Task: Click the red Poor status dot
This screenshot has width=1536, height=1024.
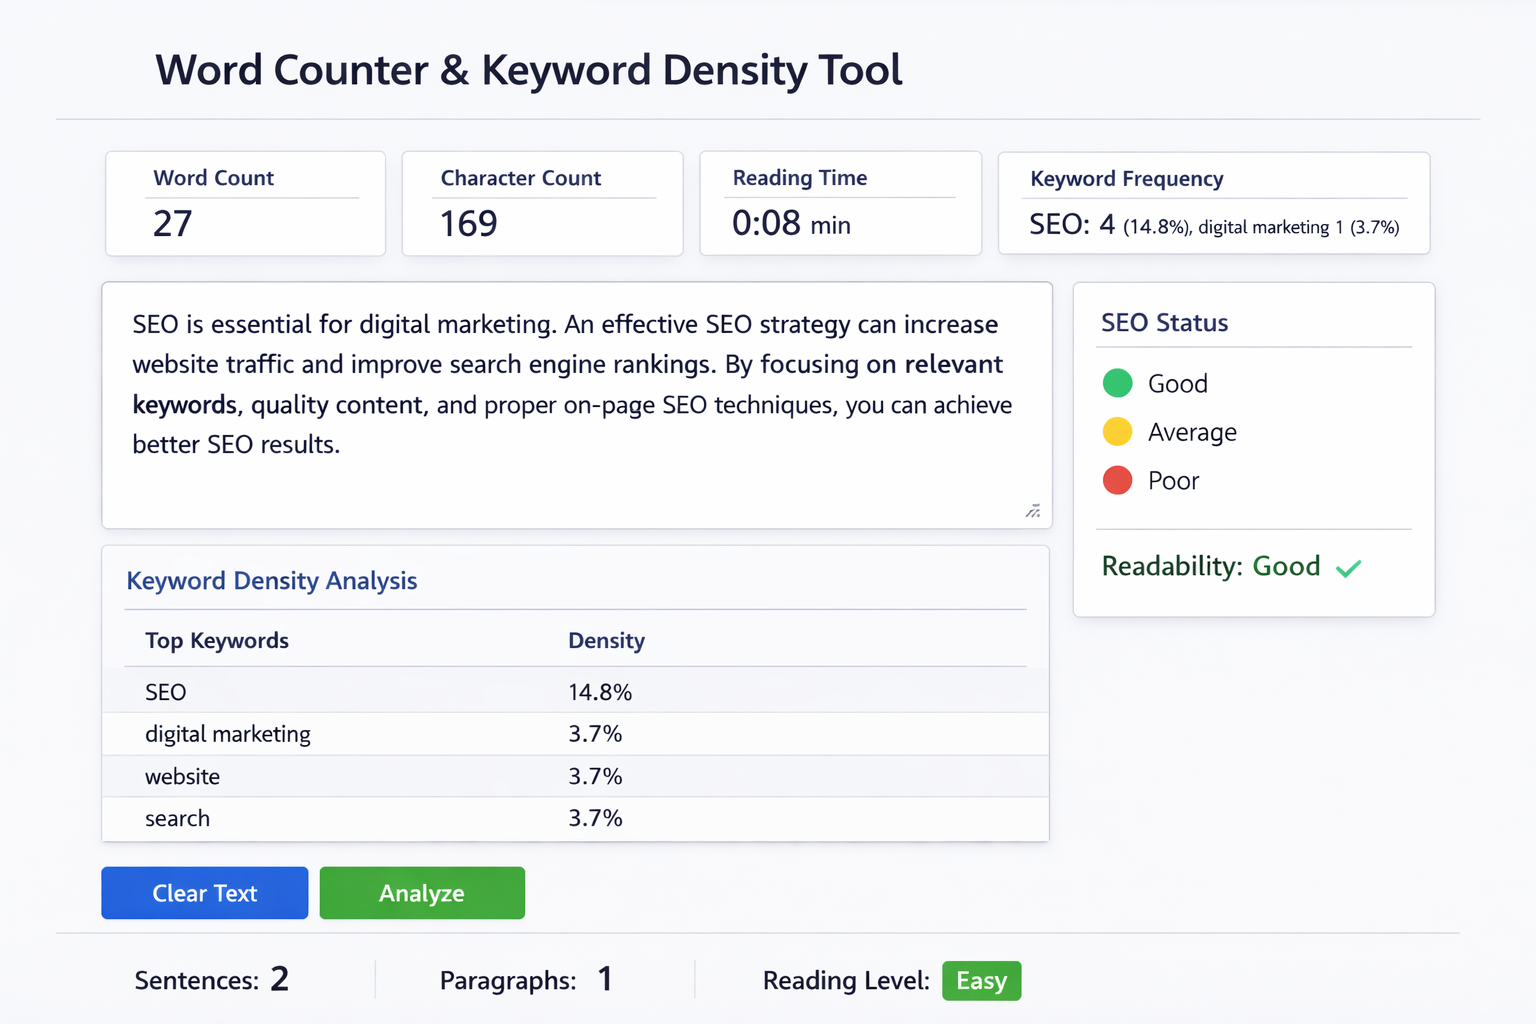Action: point(1118,480)
